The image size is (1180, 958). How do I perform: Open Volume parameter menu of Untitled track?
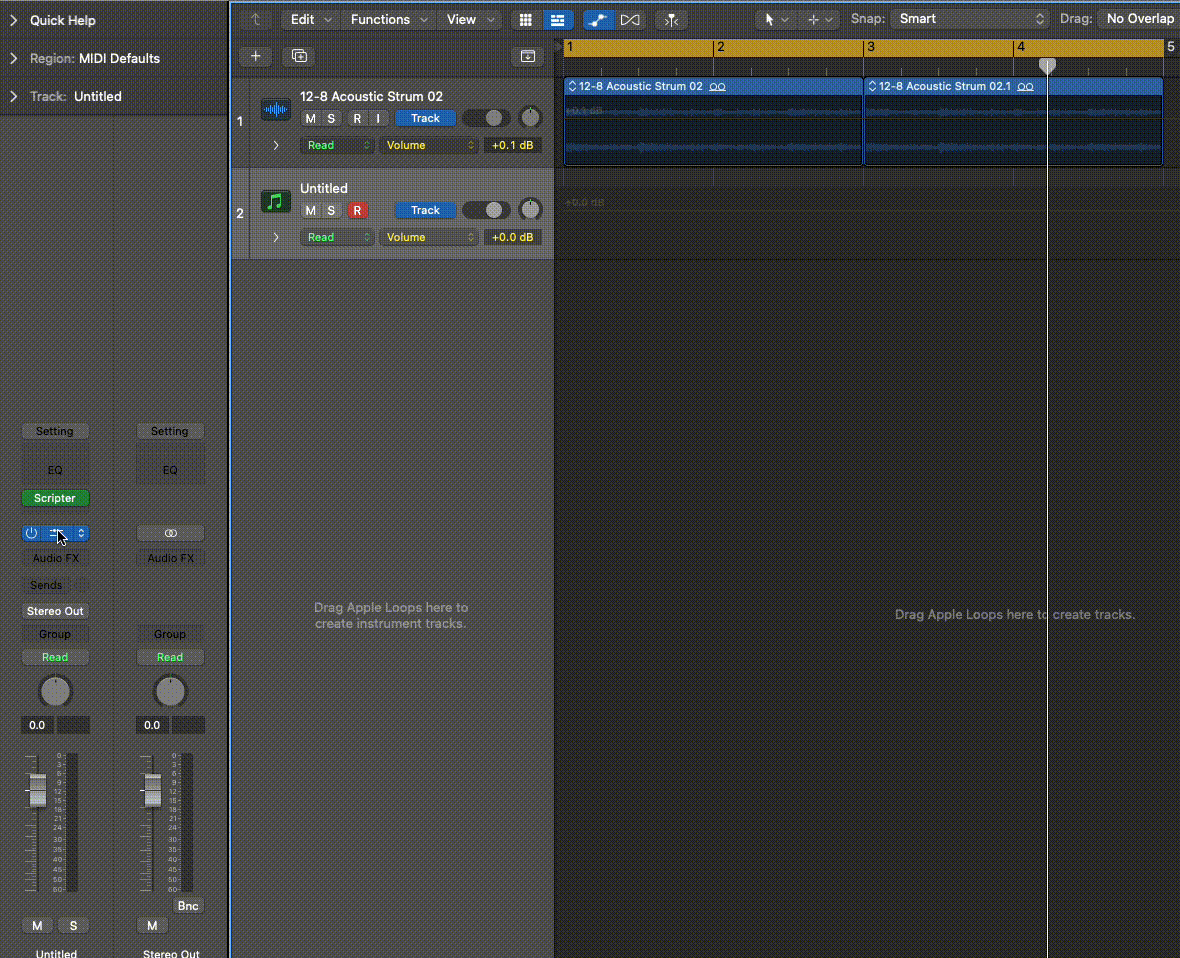(429, 237)
